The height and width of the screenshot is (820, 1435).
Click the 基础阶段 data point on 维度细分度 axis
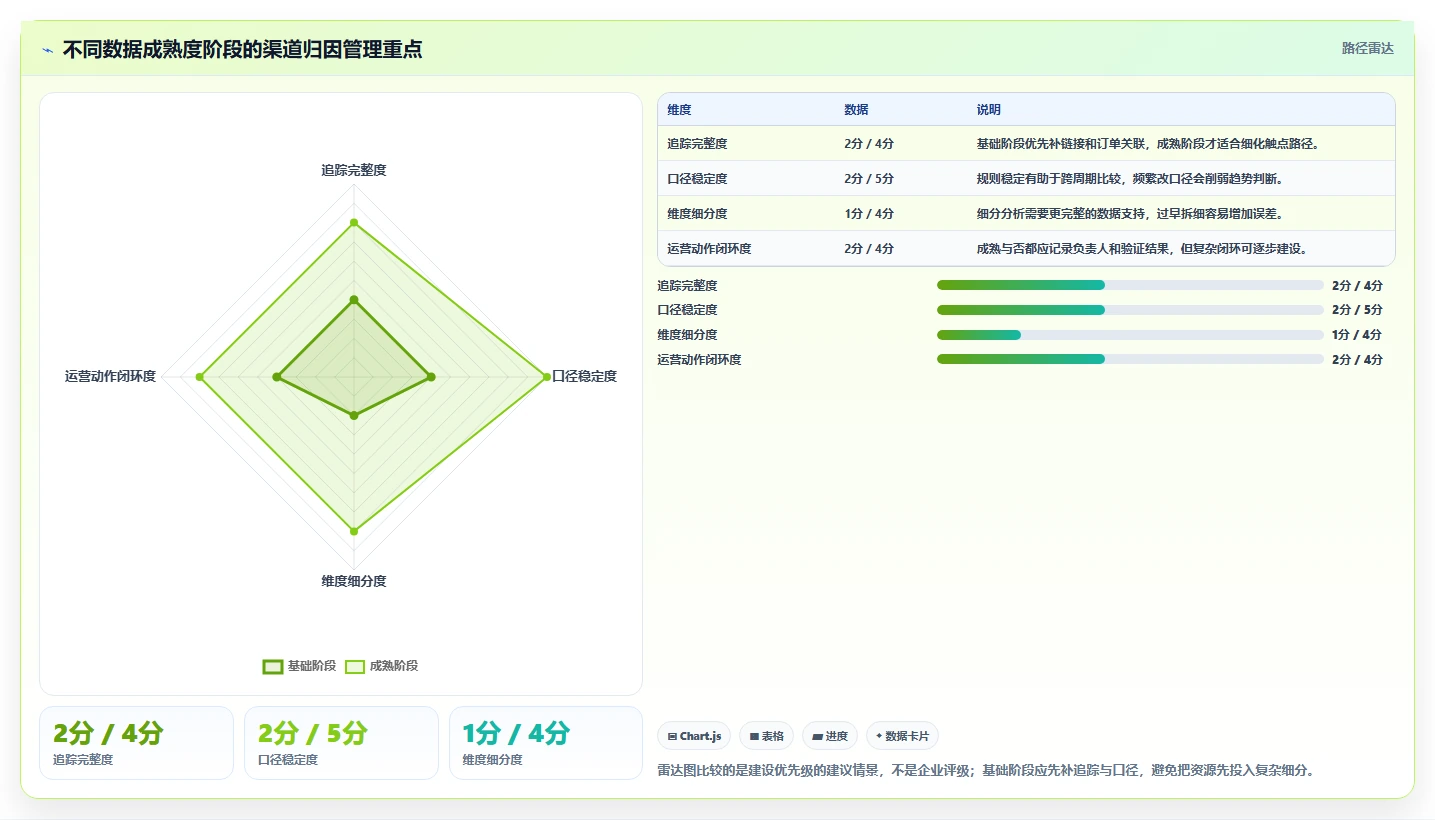point(354,415)
